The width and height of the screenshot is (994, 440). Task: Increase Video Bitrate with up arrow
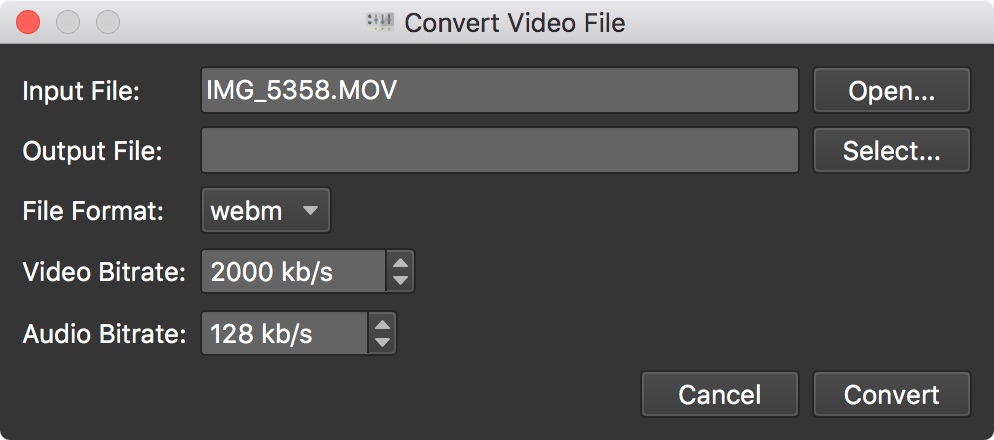[401, 263]
